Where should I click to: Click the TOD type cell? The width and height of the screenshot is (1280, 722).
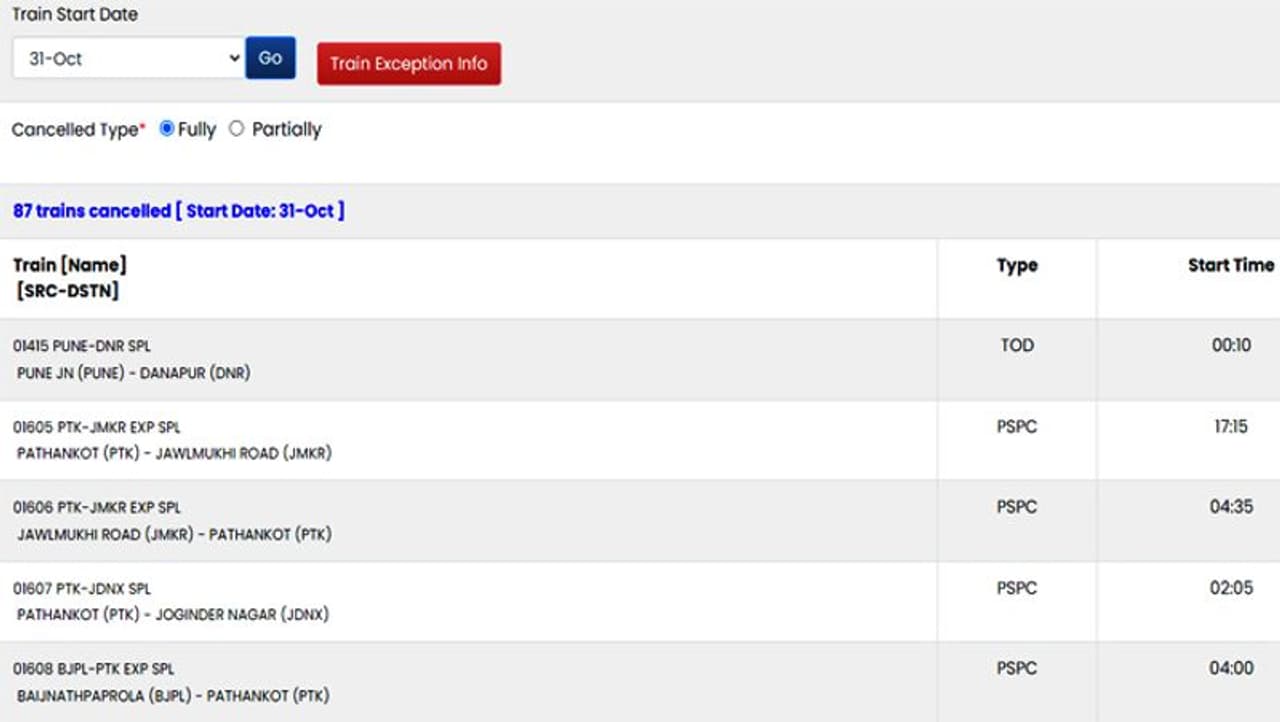pyautogui.click(x=1017, y=346)
